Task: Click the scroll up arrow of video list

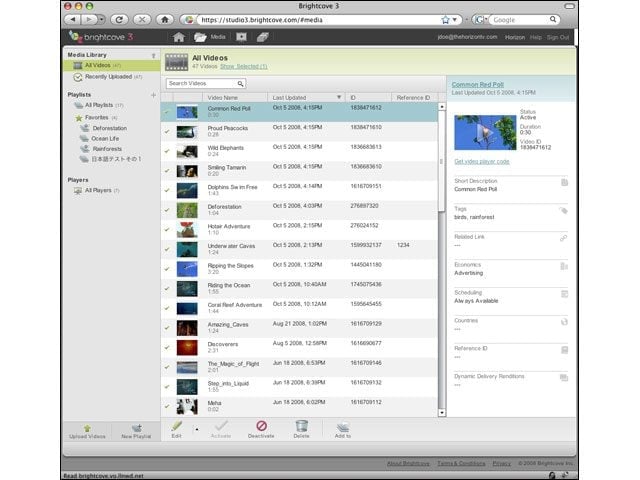Action: (442, 107)
